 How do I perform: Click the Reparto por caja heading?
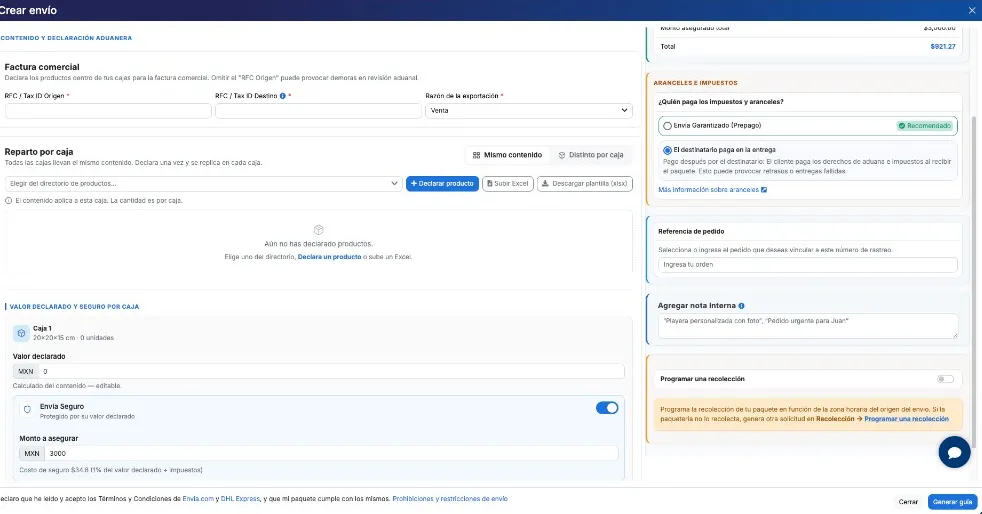[x=39, y=152]
